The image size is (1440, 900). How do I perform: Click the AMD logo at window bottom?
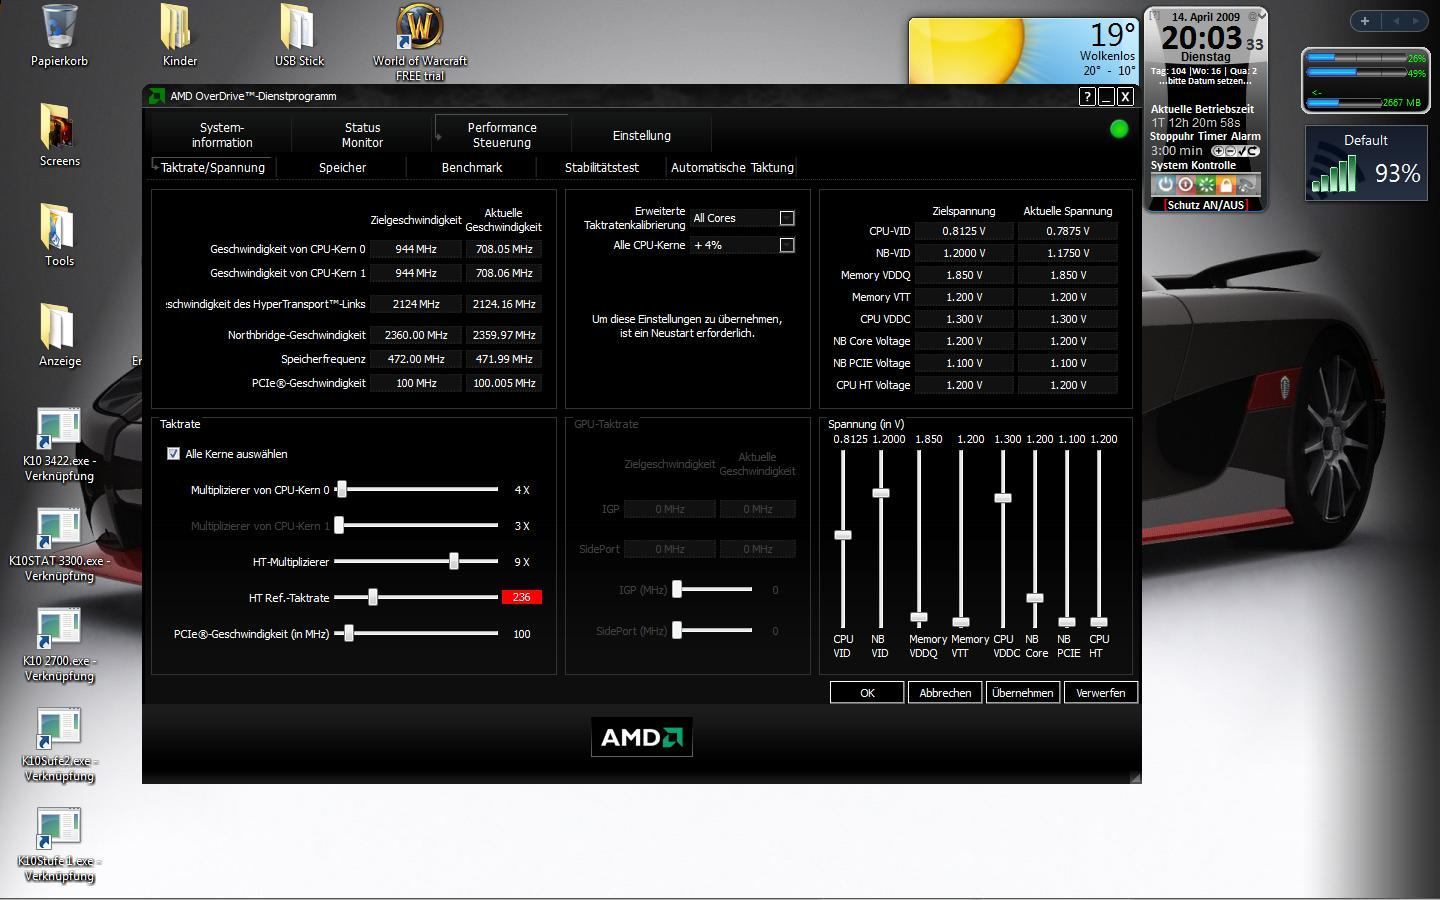642,737
